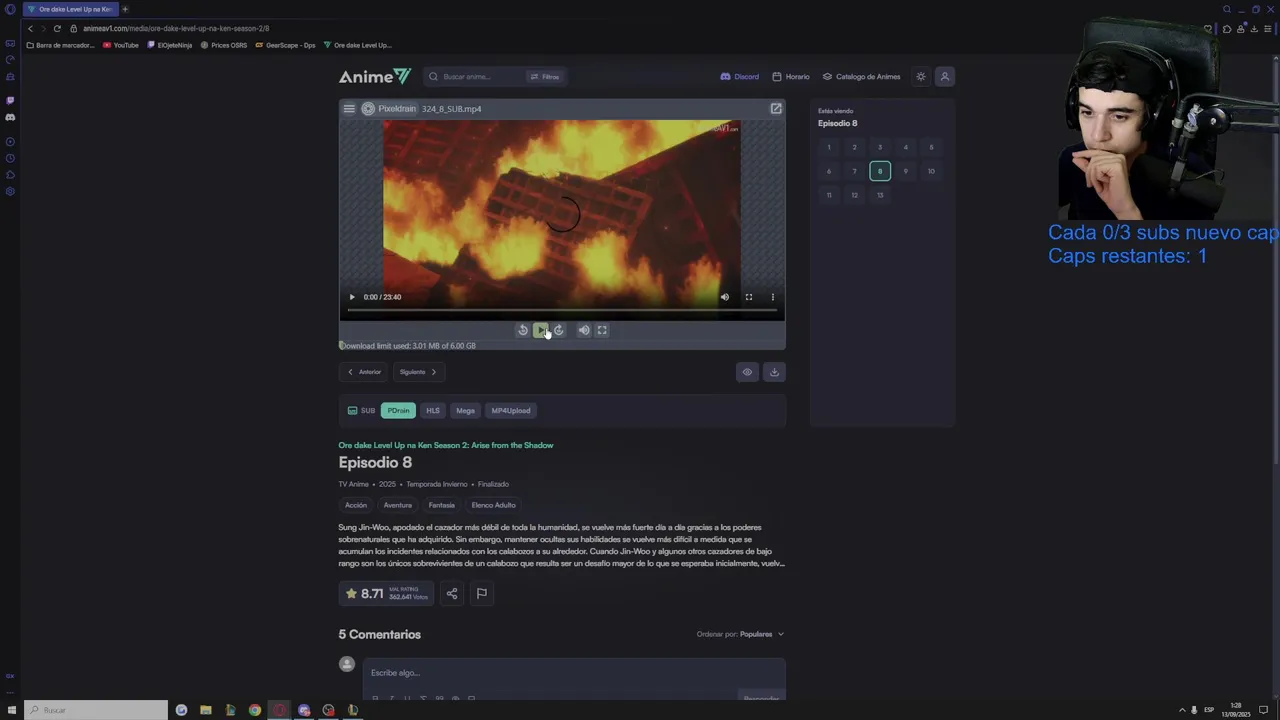Go to previous episode with Anterior
This screenshot has height=720, width=1280.
(364, 372)
